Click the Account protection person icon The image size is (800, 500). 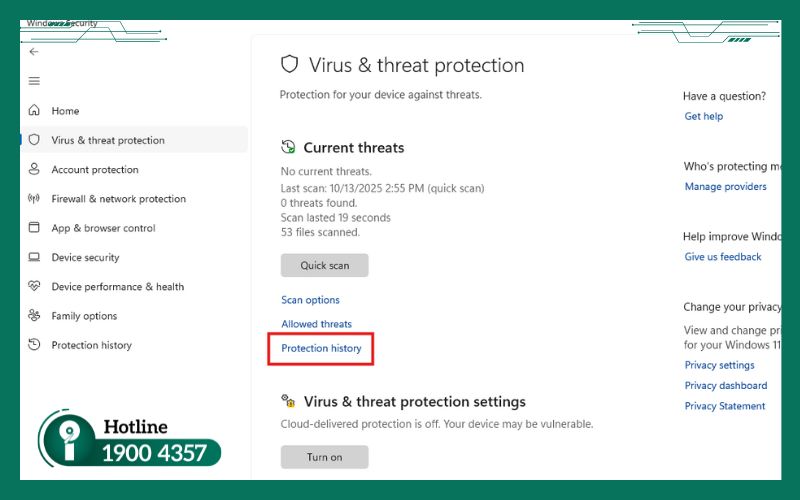[34, 170]
